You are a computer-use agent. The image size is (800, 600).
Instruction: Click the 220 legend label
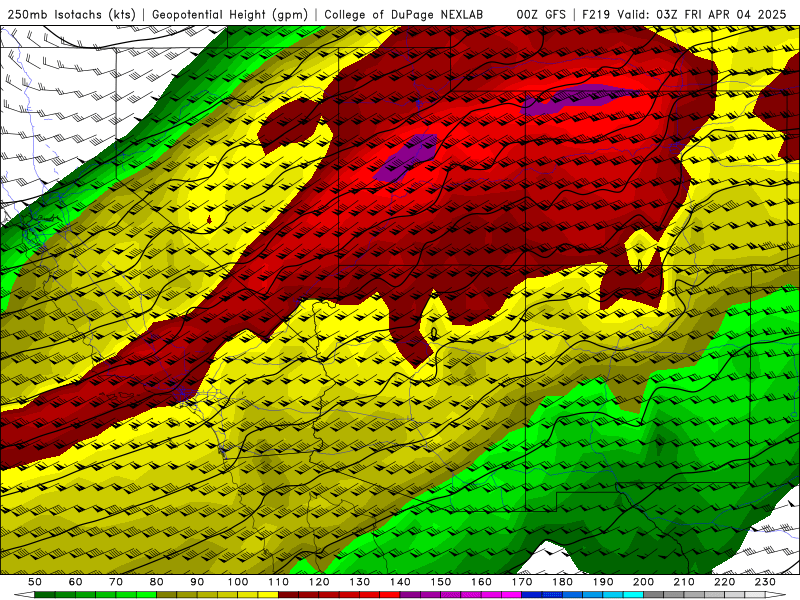point(724,582)
